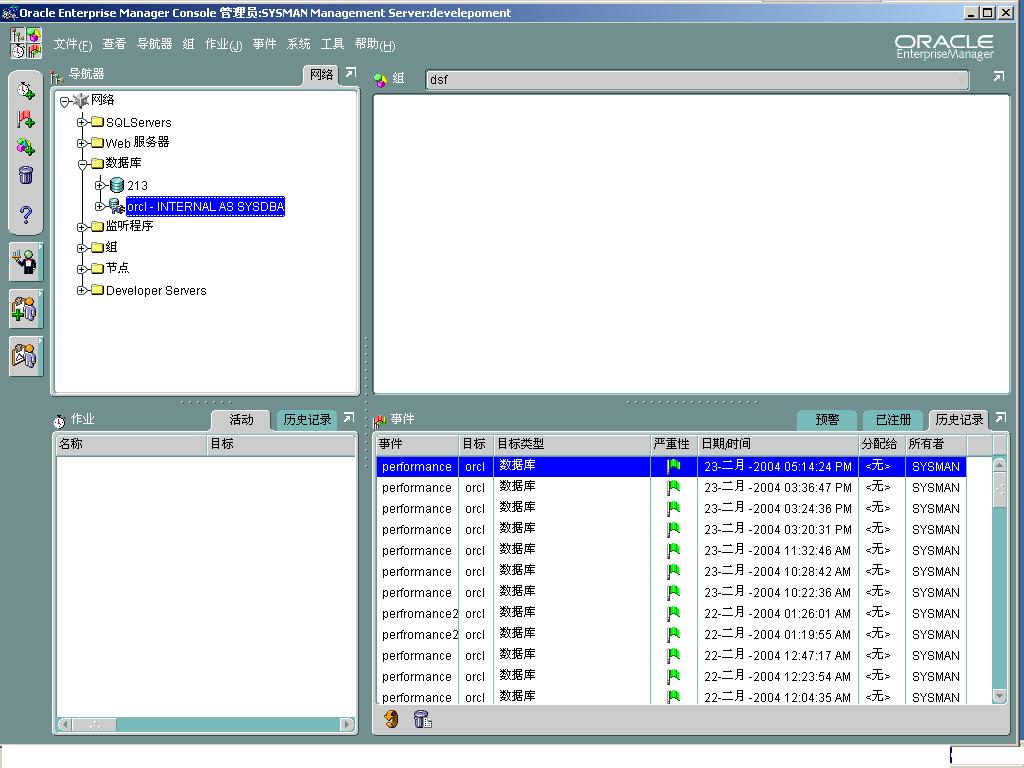The height and width of the screenshot is (768, 1024).
Task: Open the bottom sidebar application drawer icon
Action: [25, 356]
